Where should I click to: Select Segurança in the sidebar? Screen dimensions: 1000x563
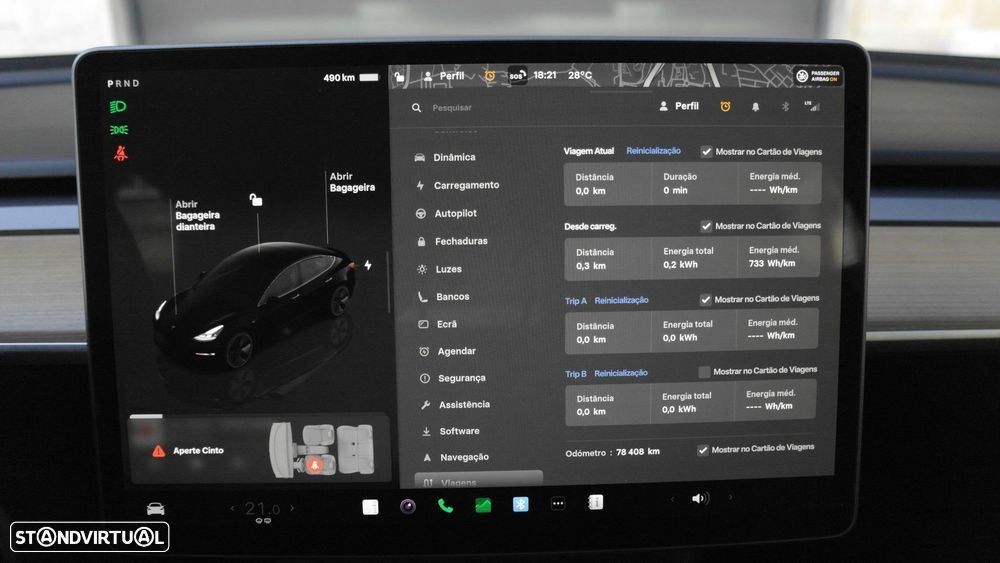click(x=453, y=378)
